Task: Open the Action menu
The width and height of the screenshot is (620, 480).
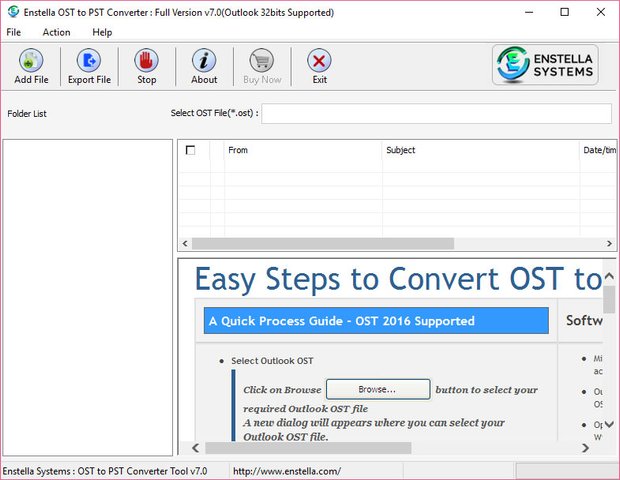Action: [x=56, y=32]
